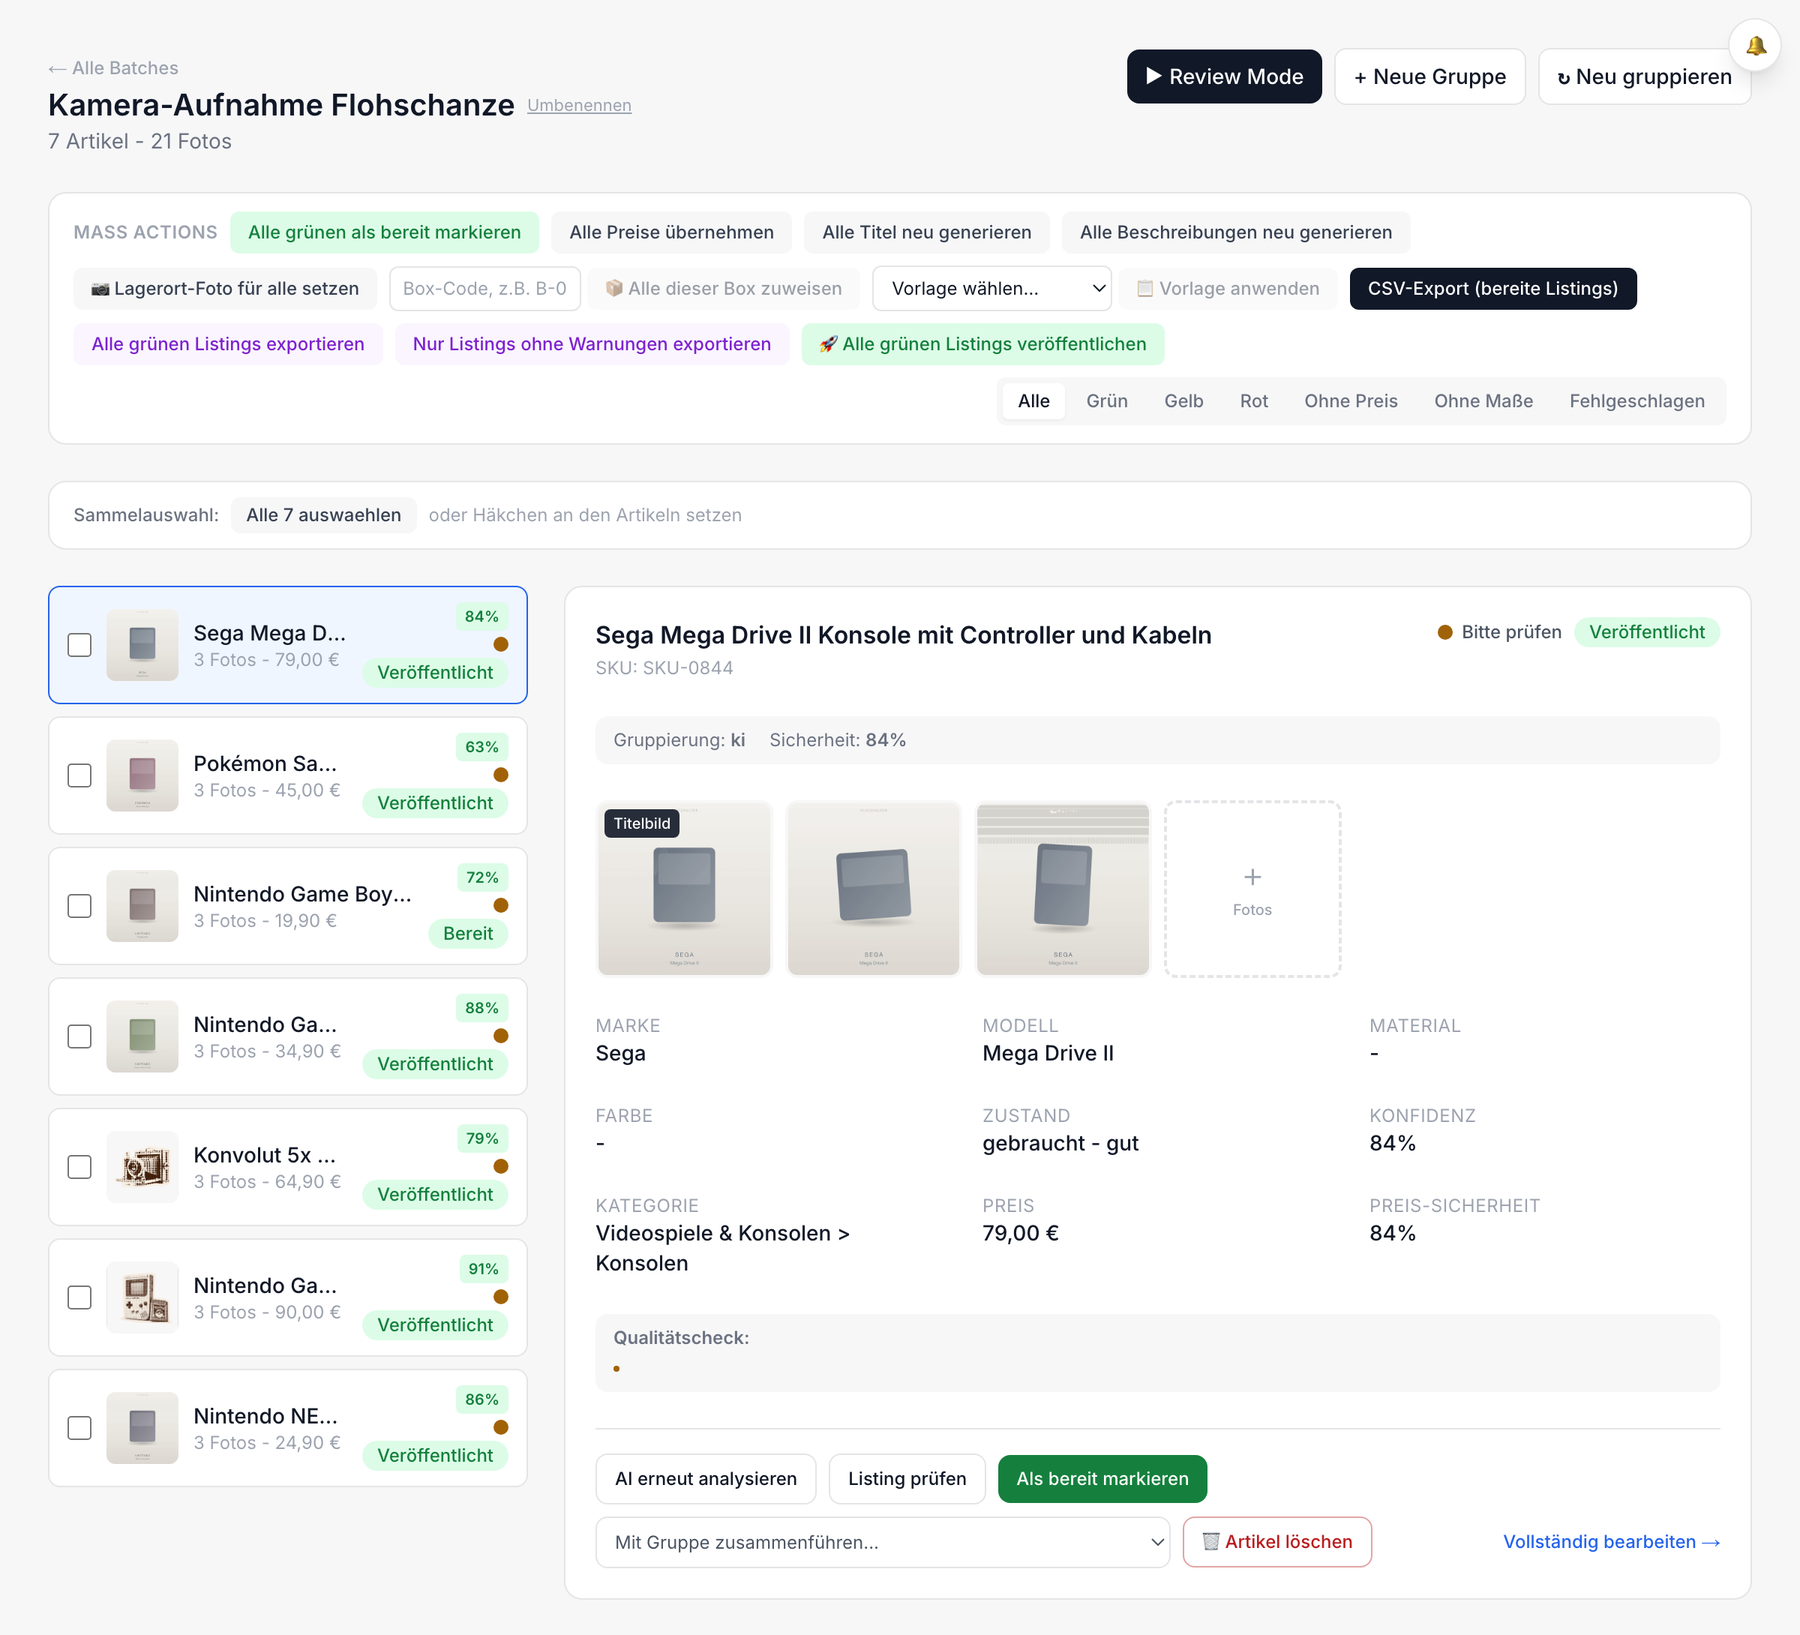Click Alle Preise übernehmen
Image resolution: width=1800 pixels, height=1635 pixels.
(x=672, y=232)
